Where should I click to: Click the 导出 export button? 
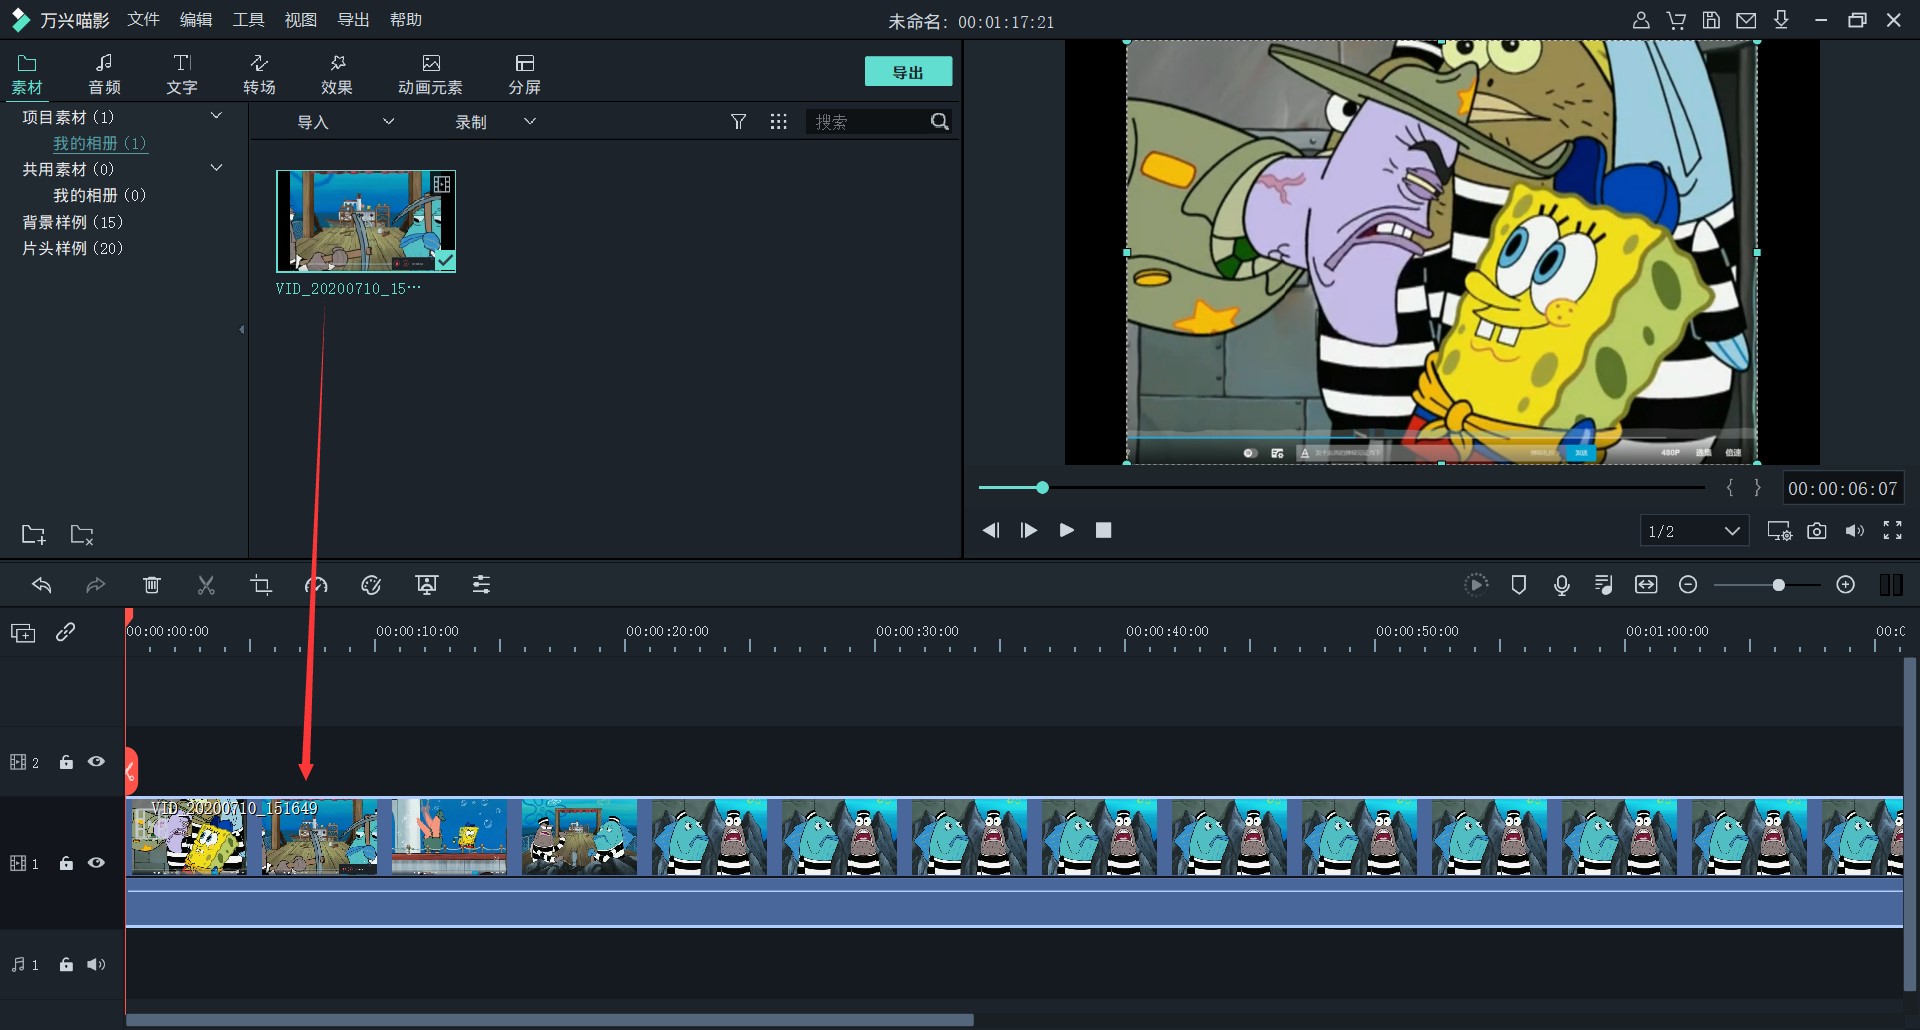[x=908, y=72]
